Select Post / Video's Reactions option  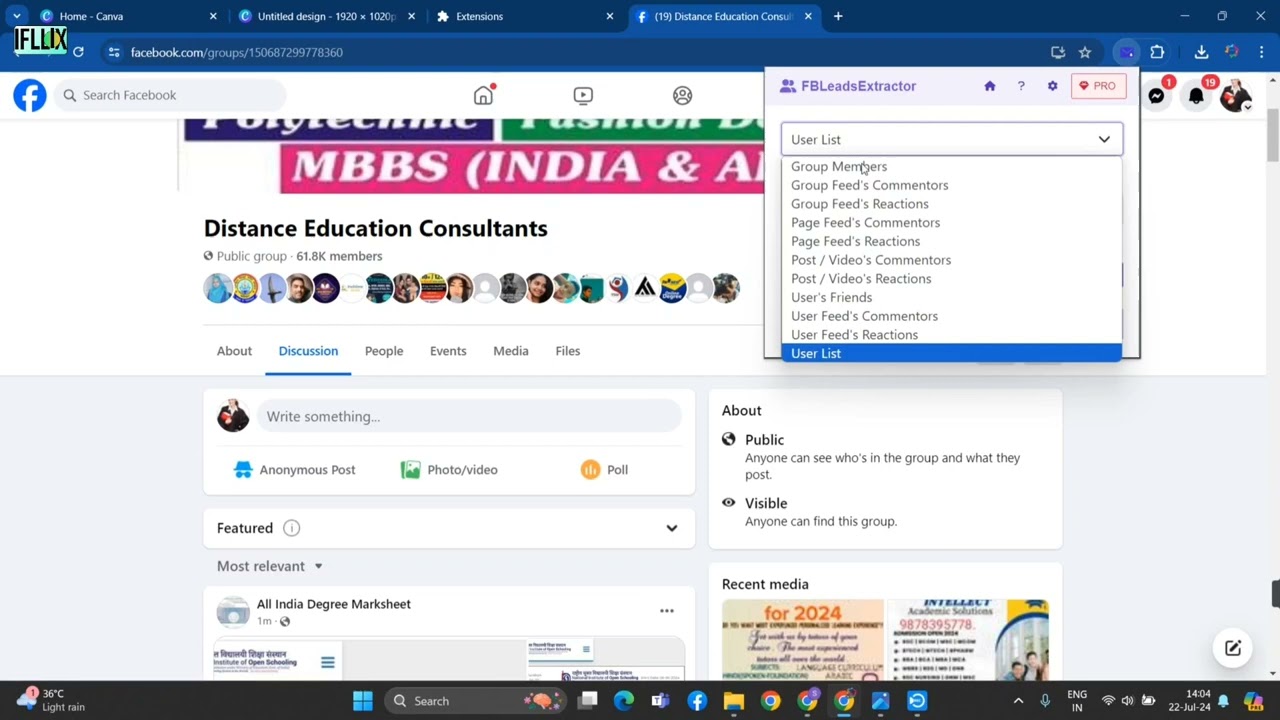click(x=951, y=279)
